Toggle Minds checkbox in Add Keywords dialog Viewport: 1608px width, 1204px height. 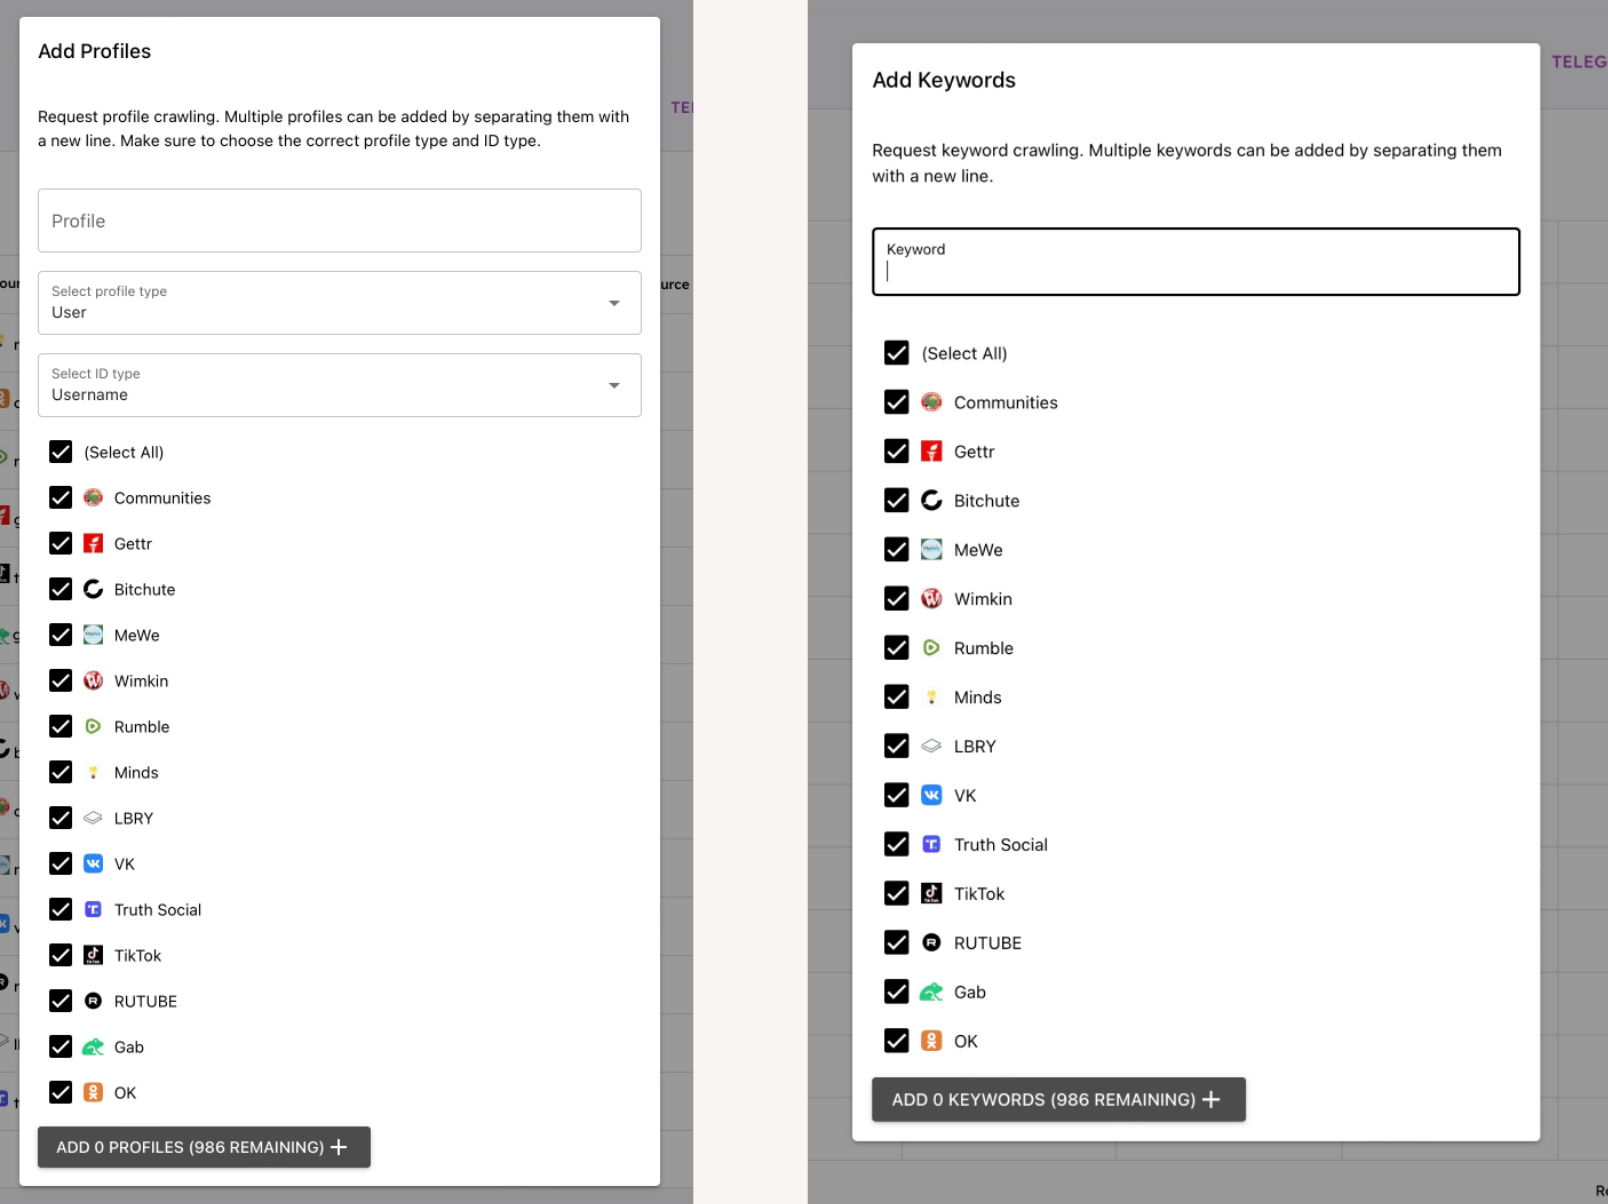[x=897, y=697]
